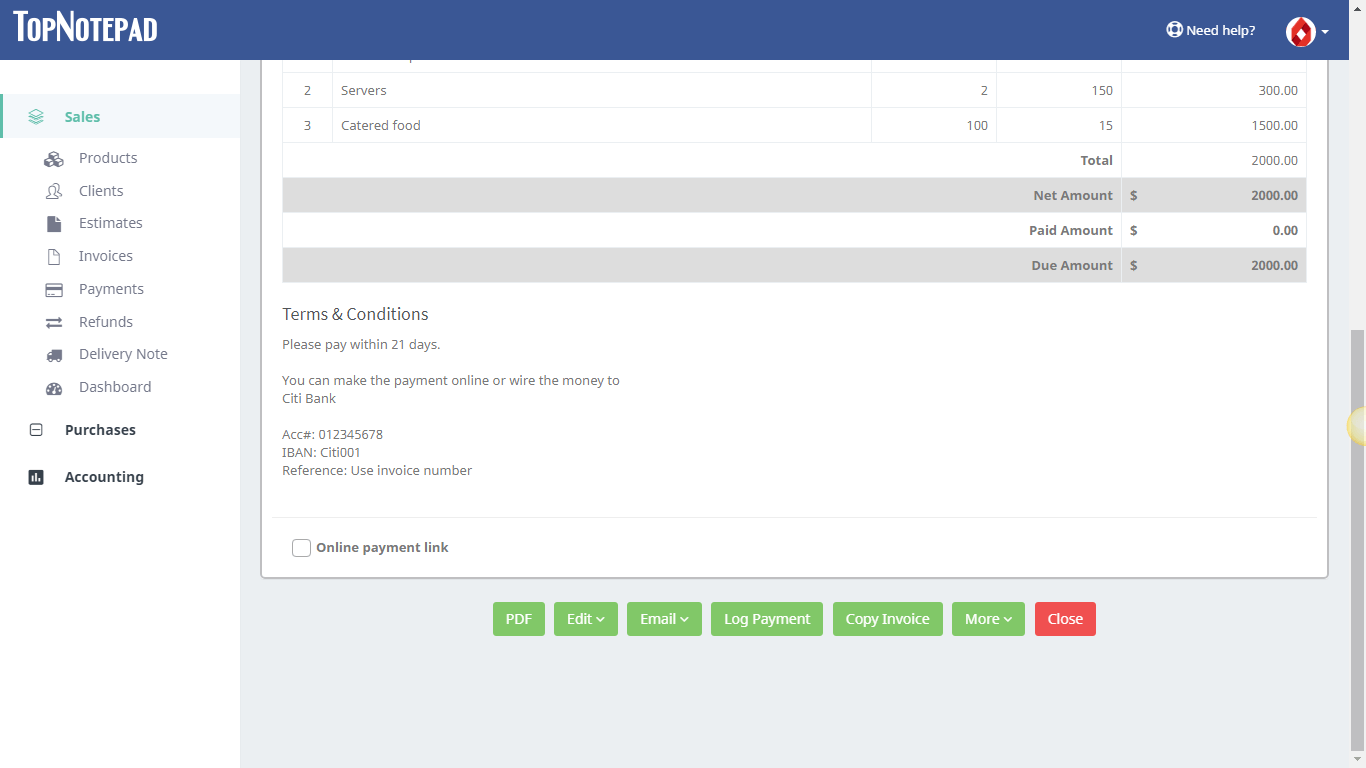Click the Purchases minus-box icon
Image resolution: width=1366 pixels, height=768 pixels.
click(36, 430)
